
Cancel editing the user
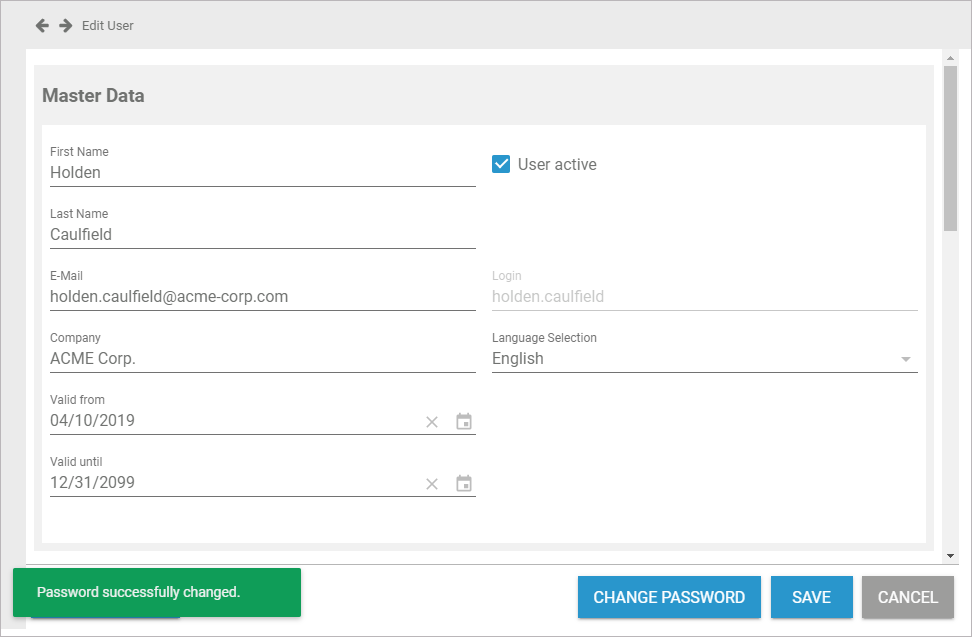tap(907, 597)
